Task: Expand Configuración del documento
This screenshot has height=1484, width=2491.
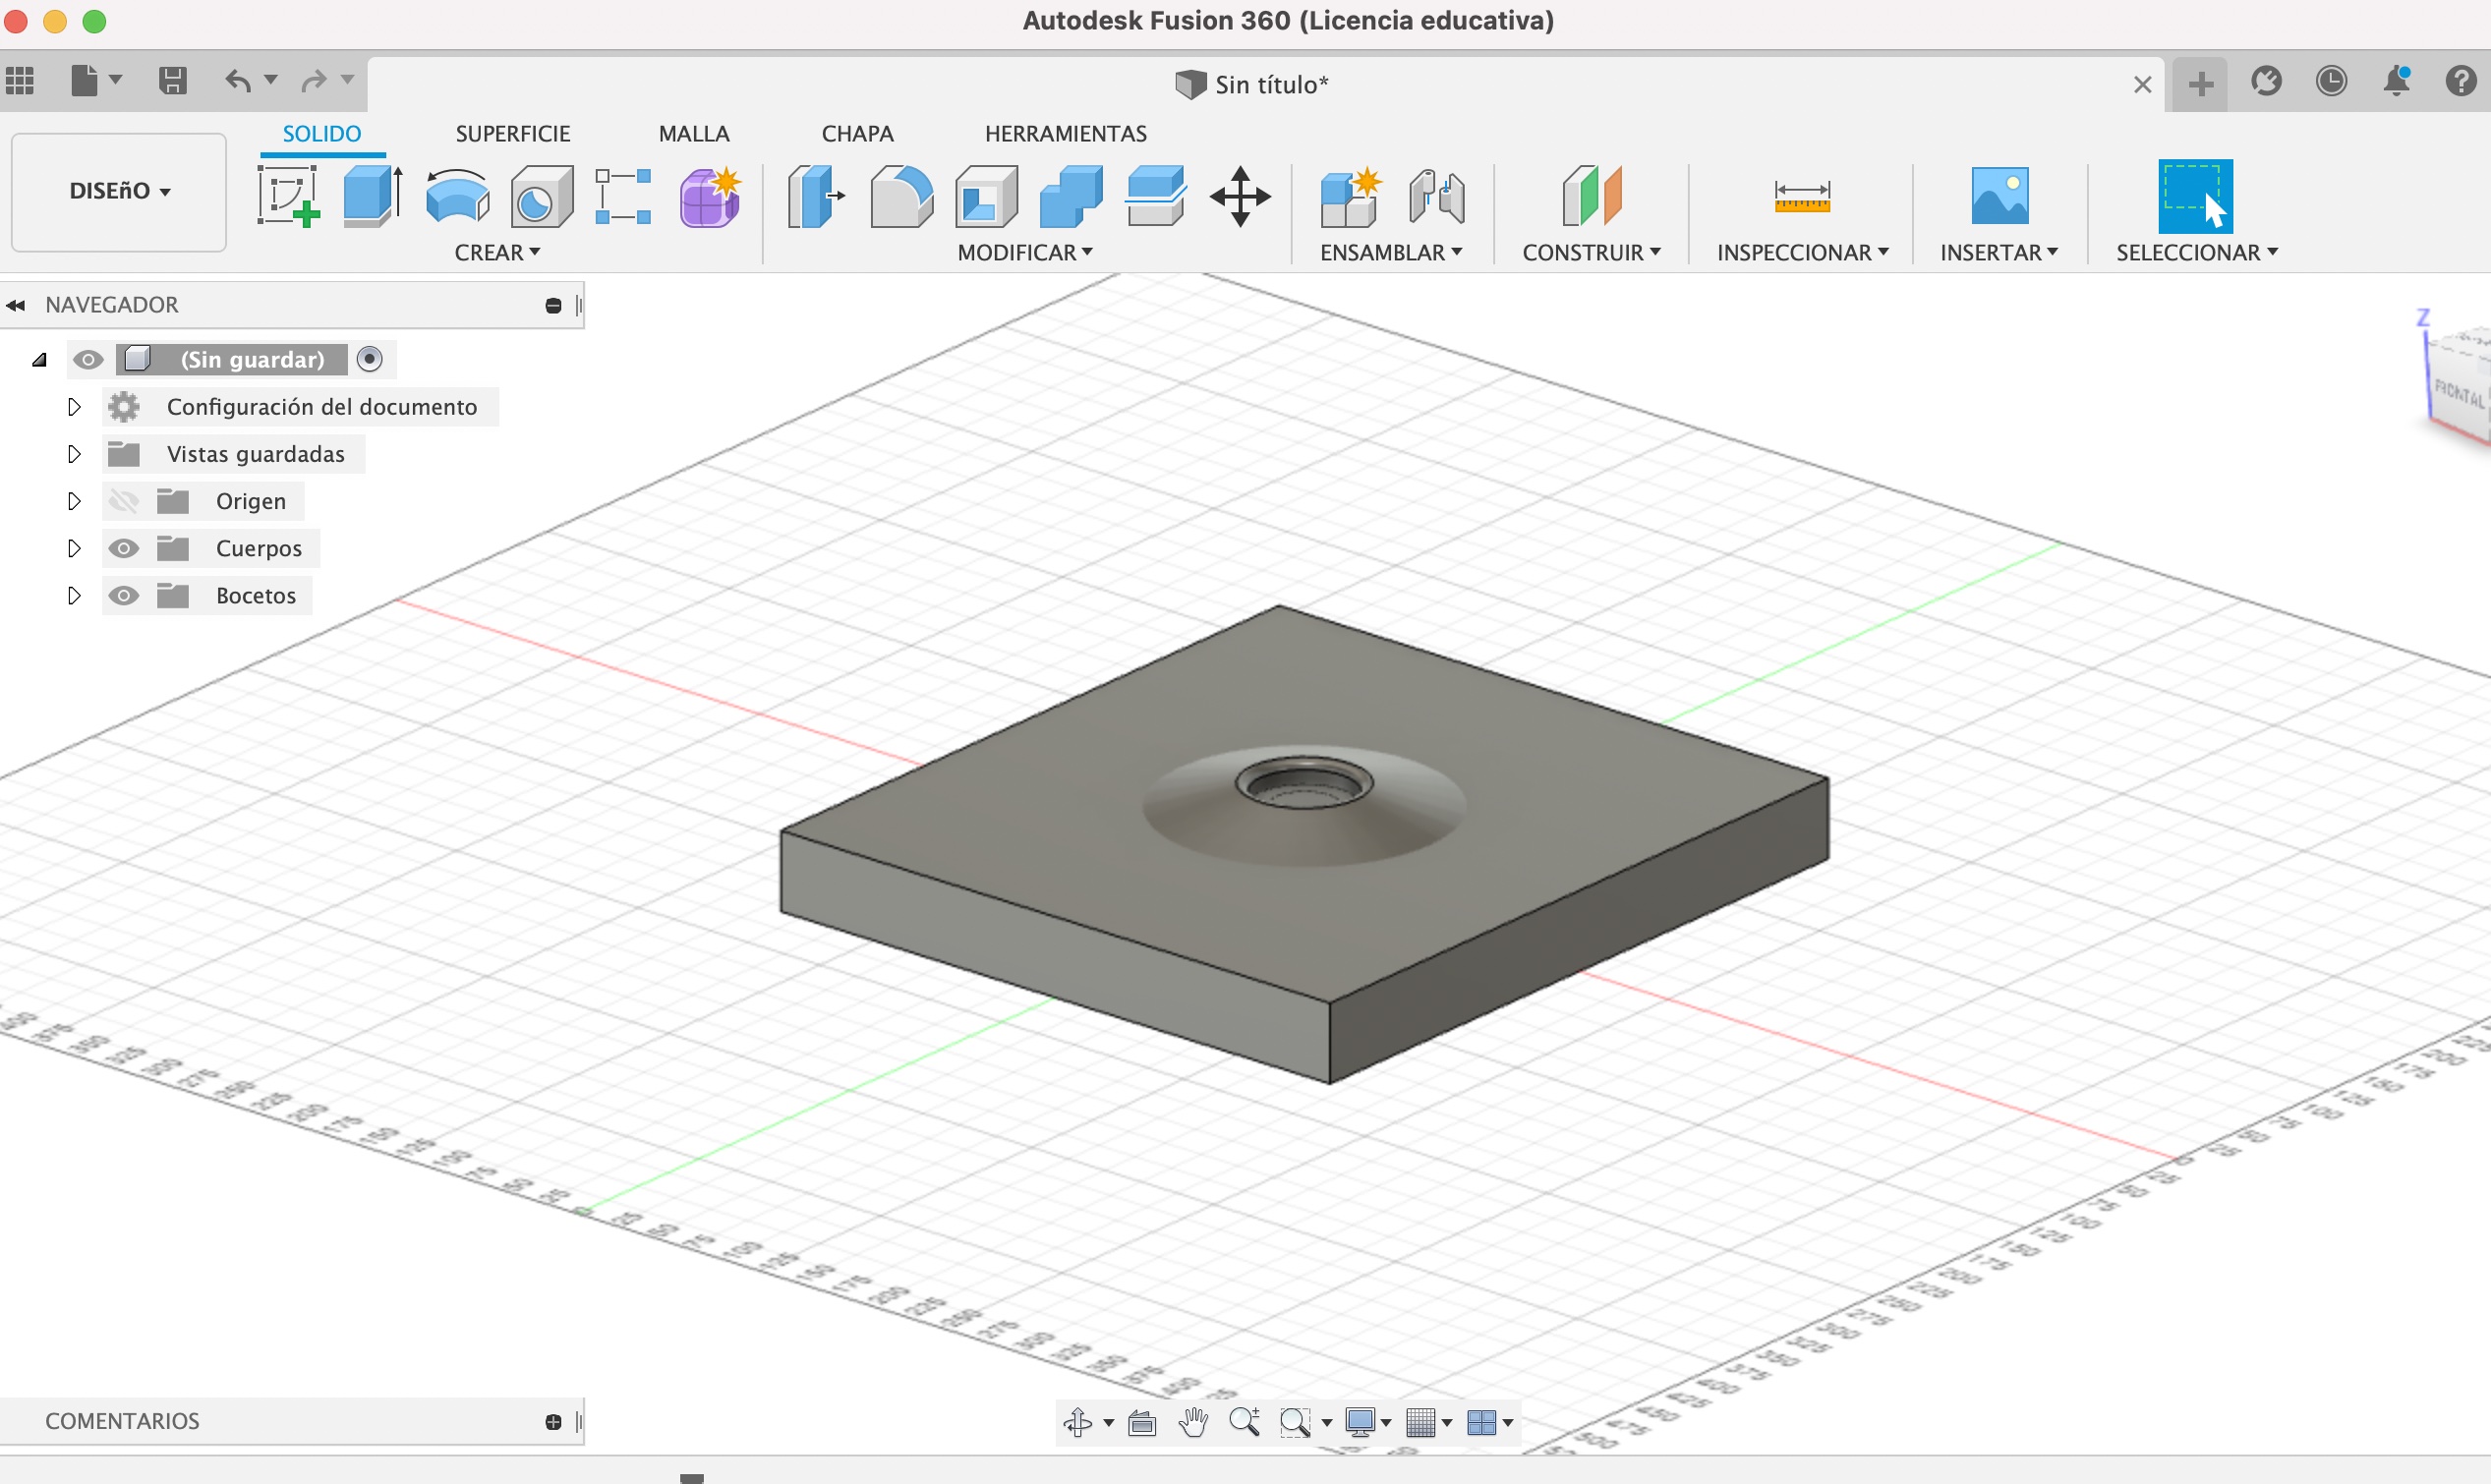Action: pos(74,407)
